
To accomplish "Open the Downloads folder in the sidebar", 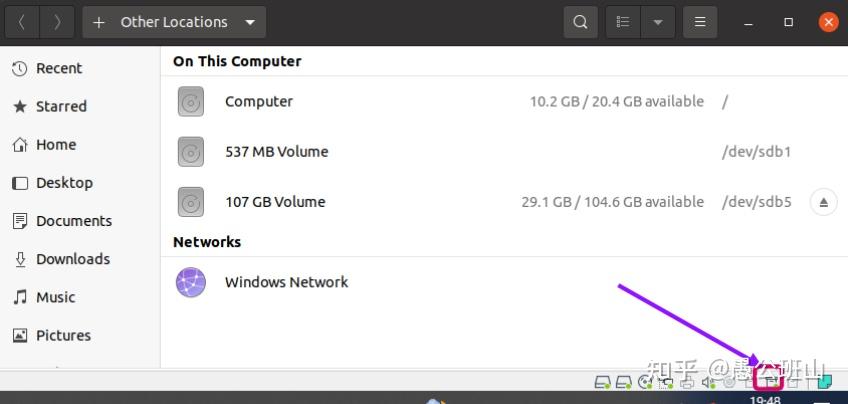I will pyautogui.click(x=73, y=258).
